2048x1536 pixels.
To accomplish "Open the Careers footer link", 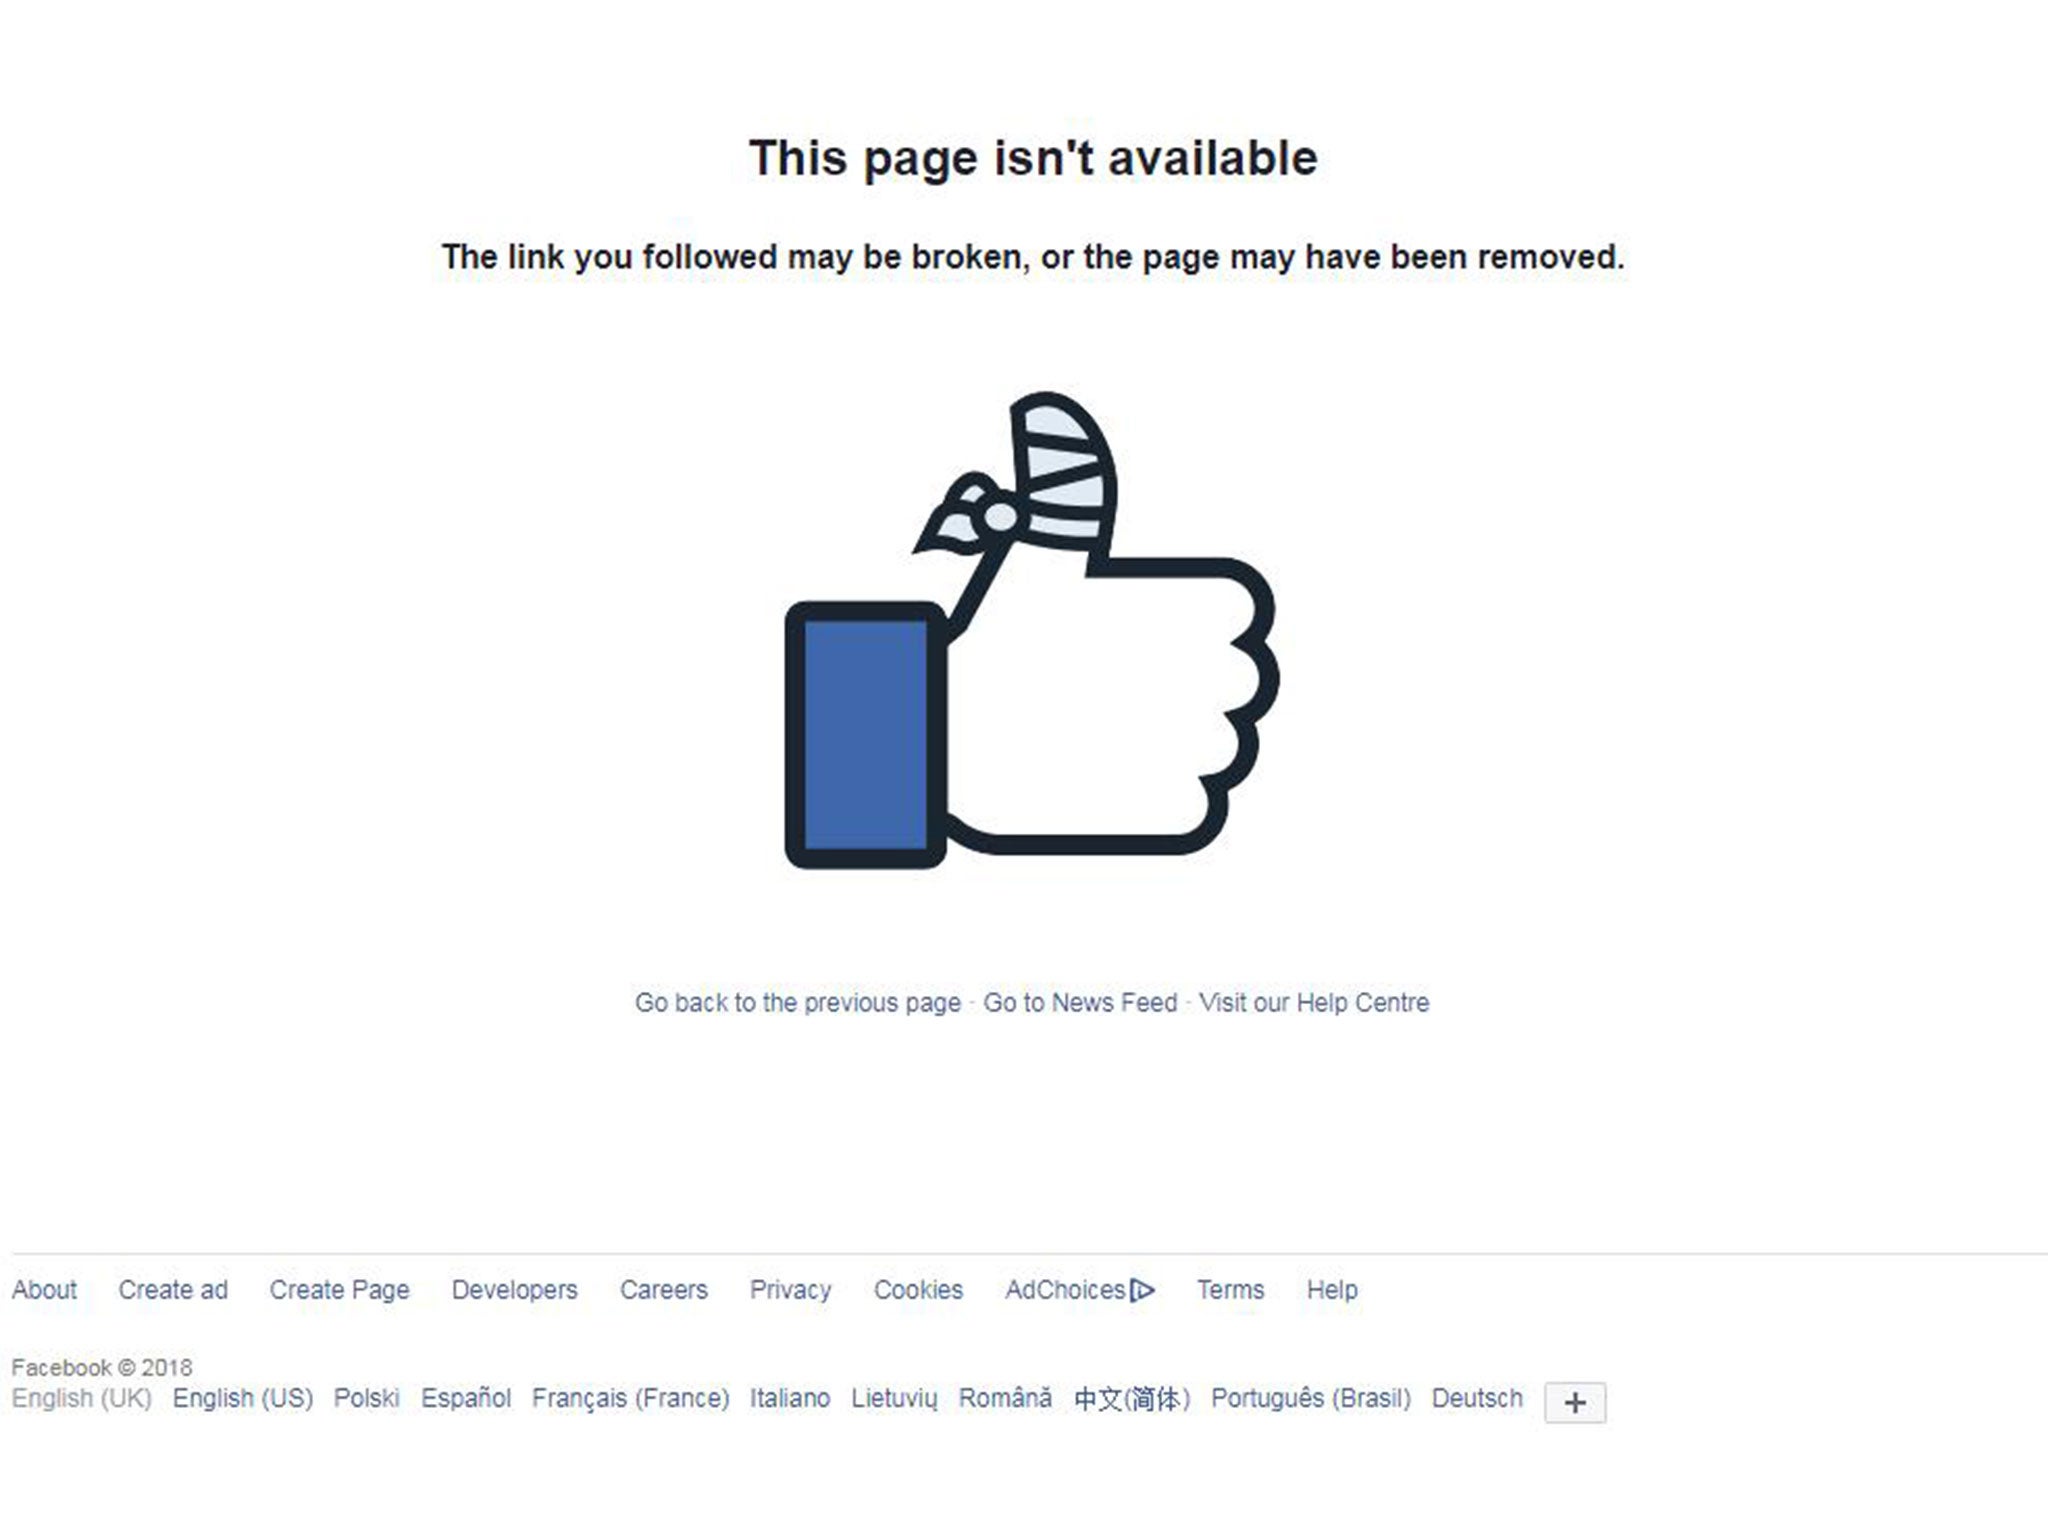I will point(663,1290).
